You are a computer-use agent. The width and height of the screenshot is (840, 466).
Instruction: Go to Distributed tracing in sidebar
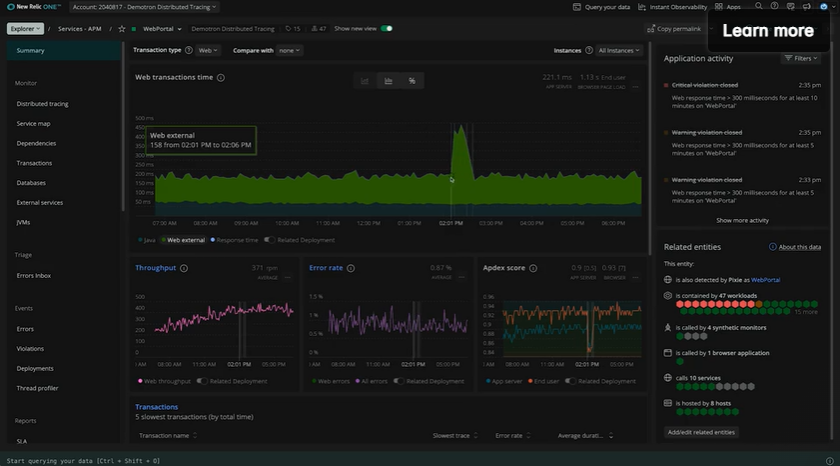coord(43,104)
